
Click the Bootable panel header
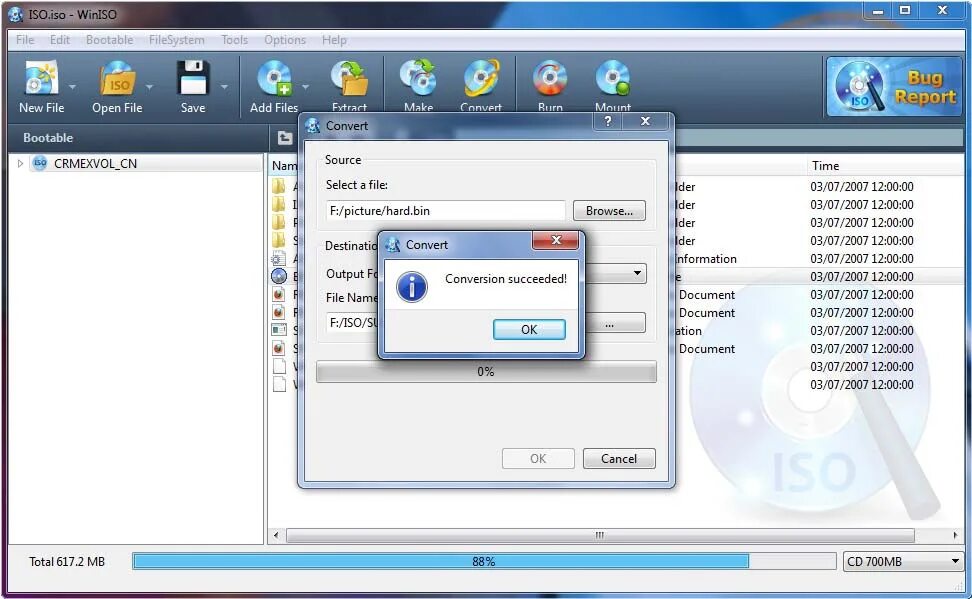click(136, 138)
